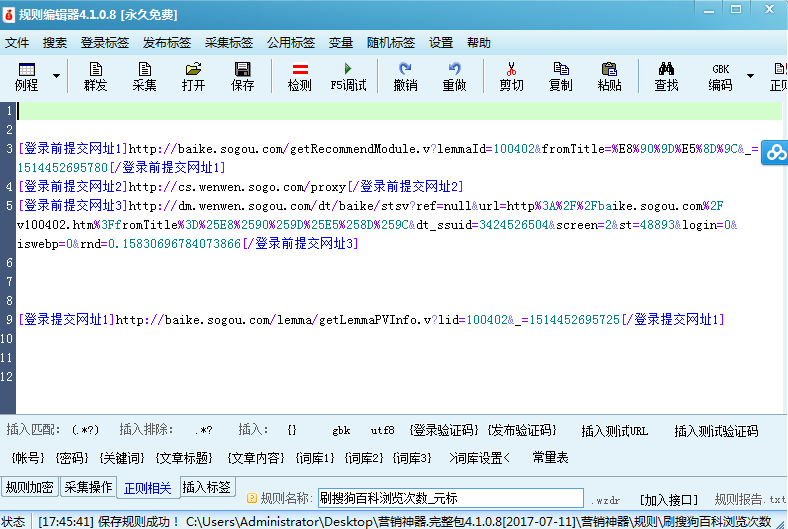Click the partially visible 正则 toolbar icon

point(778,76)
